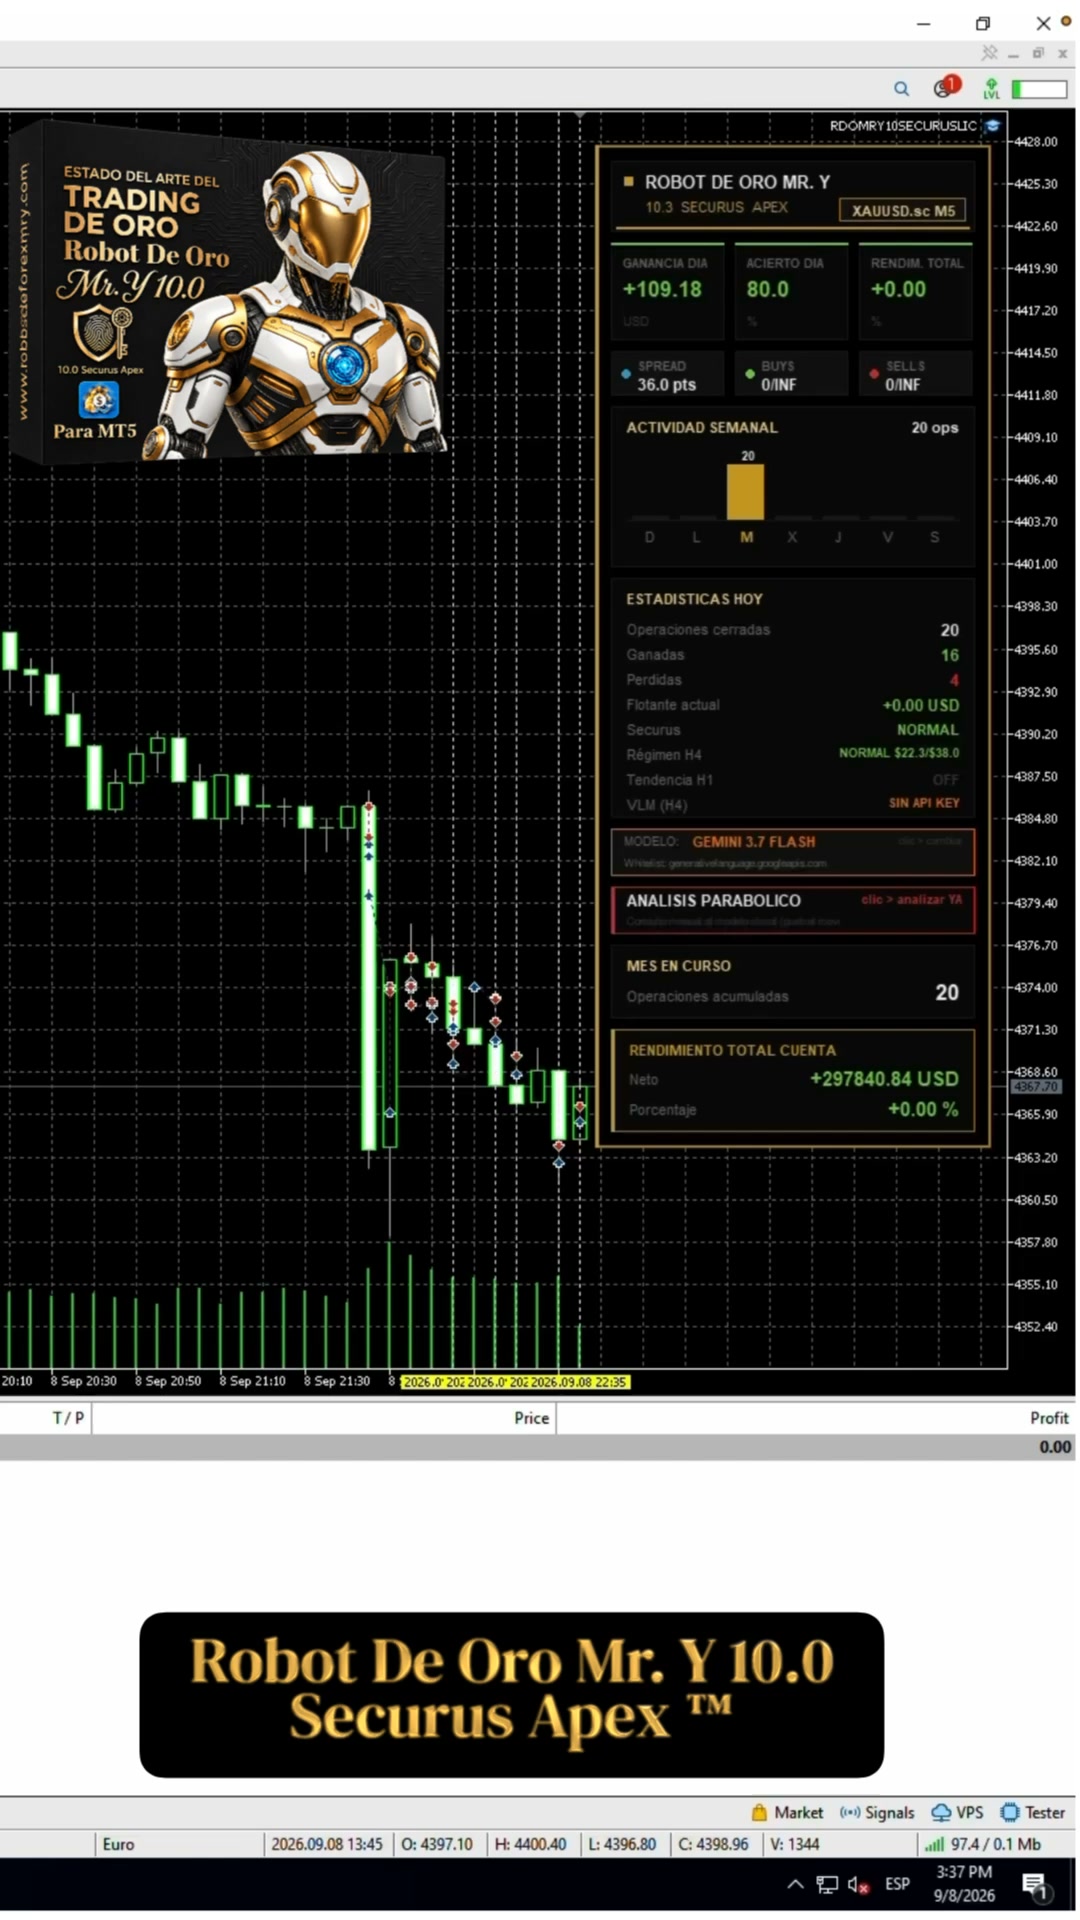Click the 20 ops weekly activity count
This screenshot has width=1080, height=1920.
tap(934, 427)
